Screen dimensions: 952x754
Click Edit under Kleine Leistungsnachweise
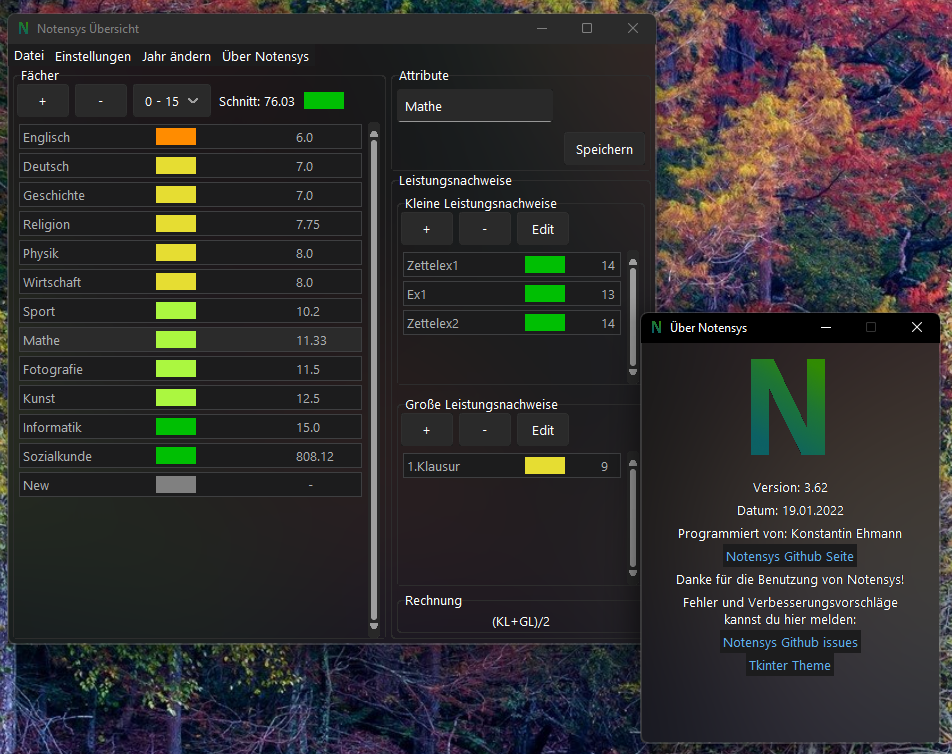[x=543, y=229]
